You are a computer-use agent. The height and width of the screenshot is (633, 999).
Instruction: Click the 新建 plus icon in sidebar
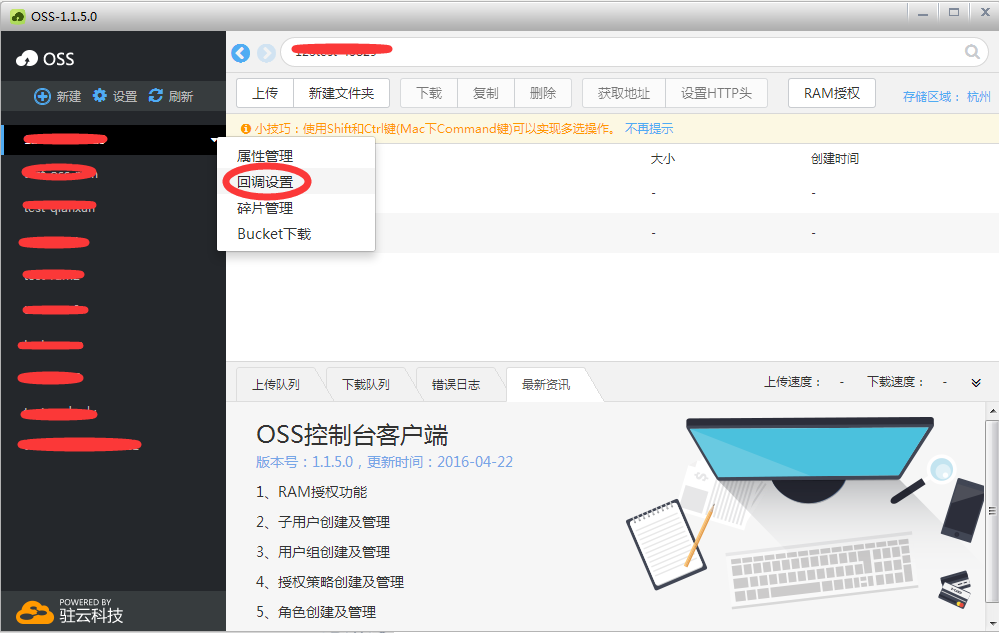click(x=42, y=96)
